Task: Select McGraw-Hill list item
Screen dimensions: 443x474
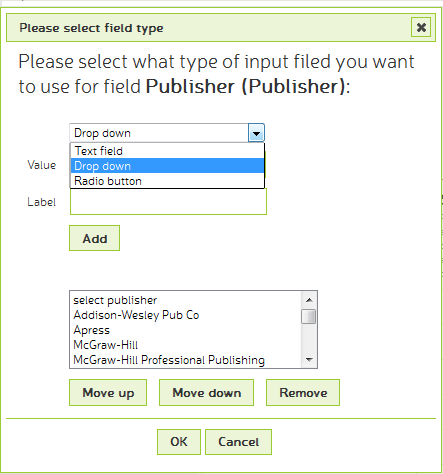Action: 186,345
